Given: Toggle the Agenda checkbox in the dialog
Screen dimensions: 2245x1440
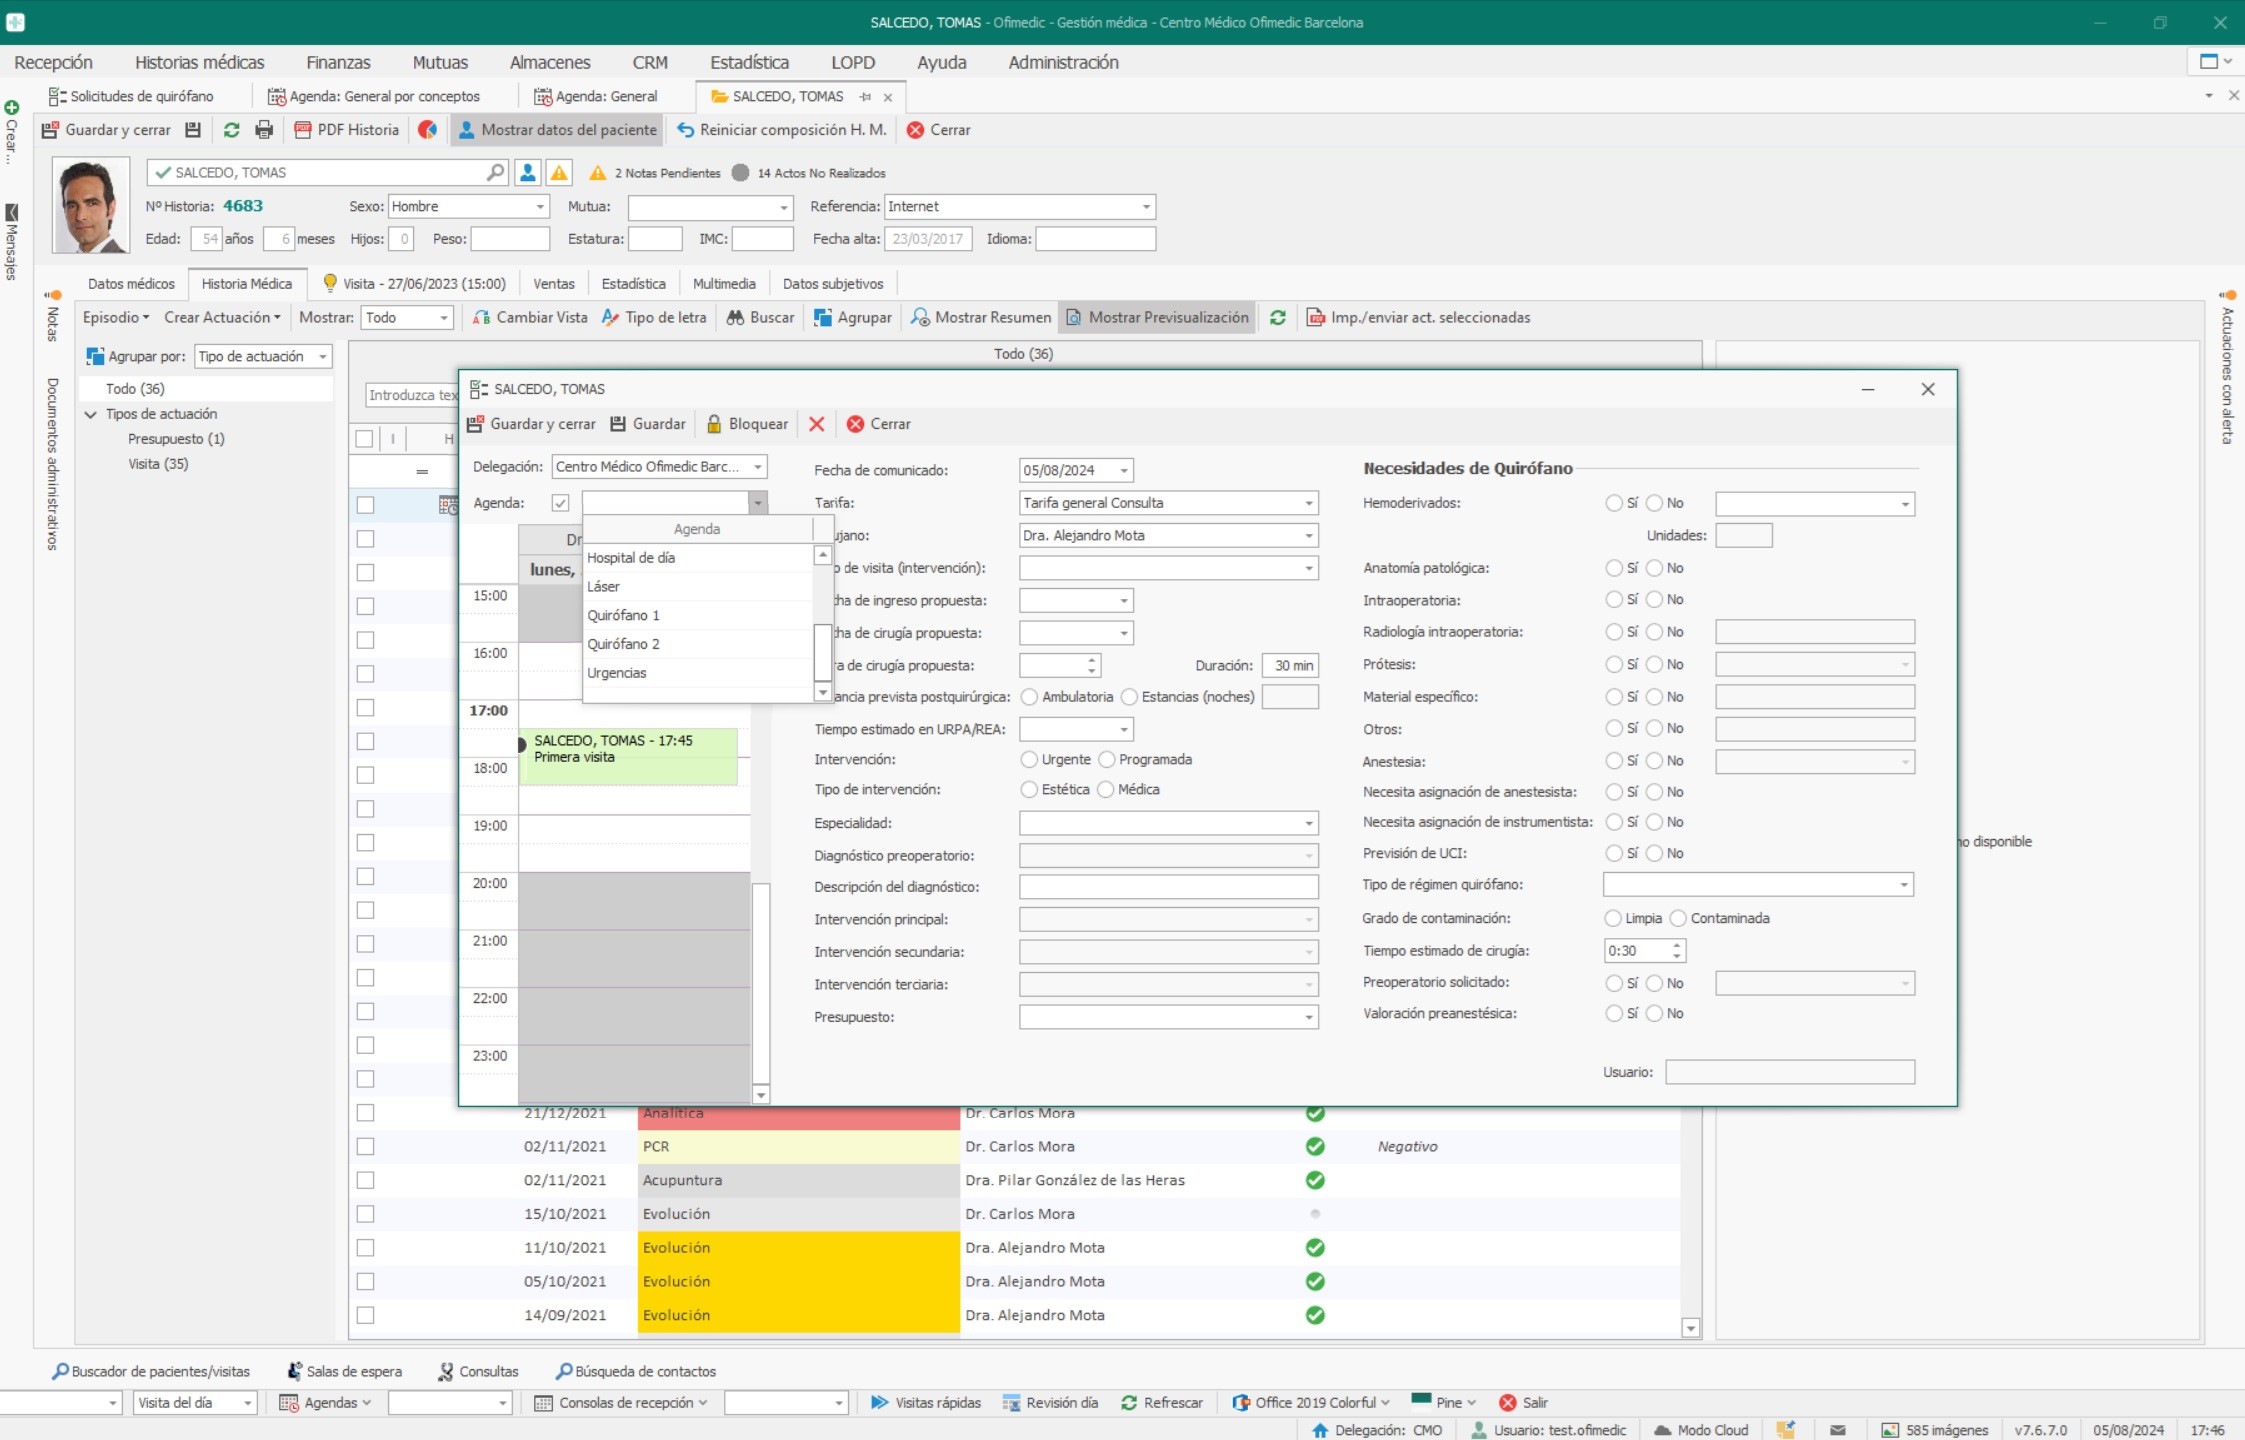Looking at the screenshot, I should pyautogui.click(x=560, y=503).
